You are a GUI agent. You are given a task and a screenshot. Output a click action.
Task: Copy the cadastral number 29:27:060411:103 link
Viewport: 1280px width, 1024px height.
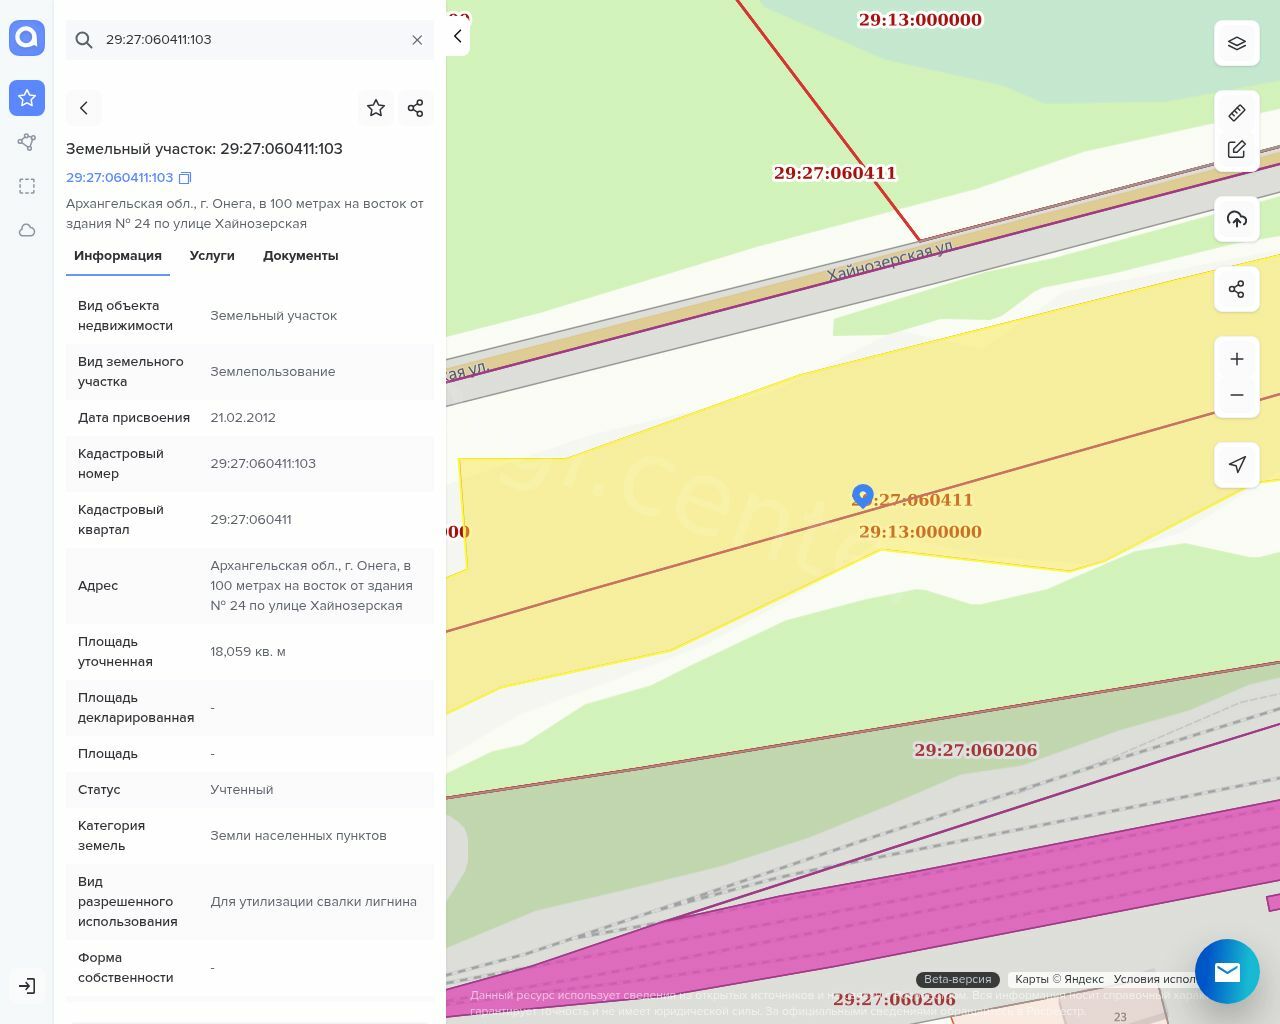185,178
